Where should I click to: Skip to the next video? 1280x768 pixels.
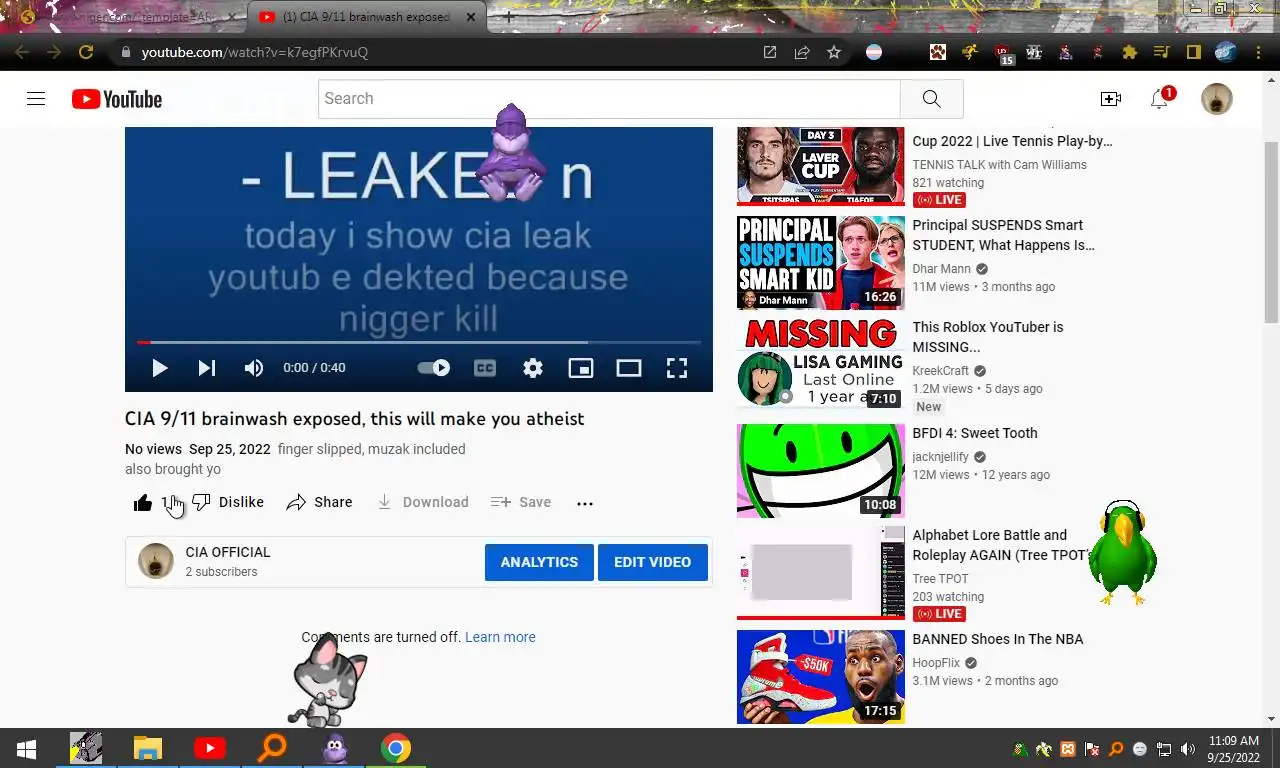click(207, 368)
